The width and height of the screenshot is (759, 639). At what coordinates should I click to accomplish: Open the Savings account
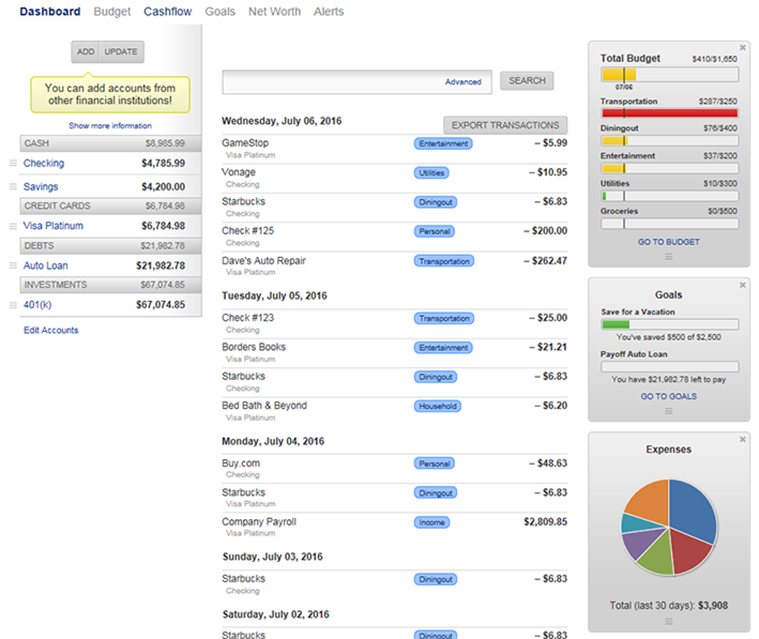[41, 187]
